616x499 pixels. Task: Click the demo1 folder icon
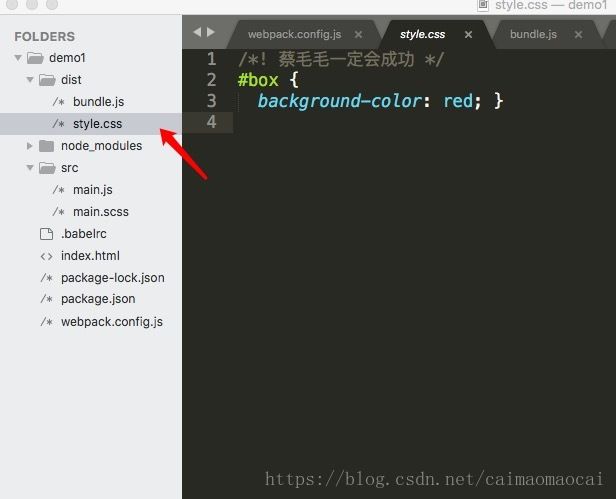pos(35,58)
